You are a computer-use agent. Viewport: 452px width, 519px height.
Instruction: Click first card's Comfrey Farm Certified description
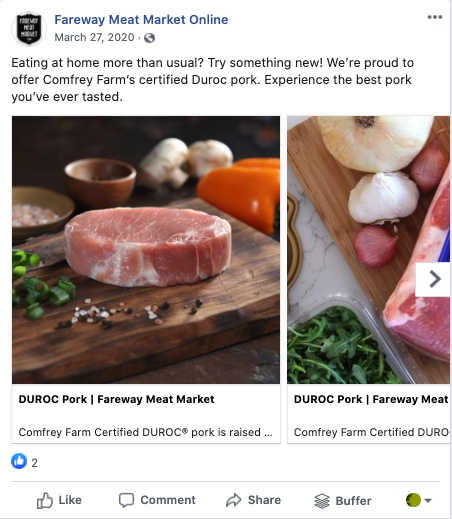pos(145,432)
